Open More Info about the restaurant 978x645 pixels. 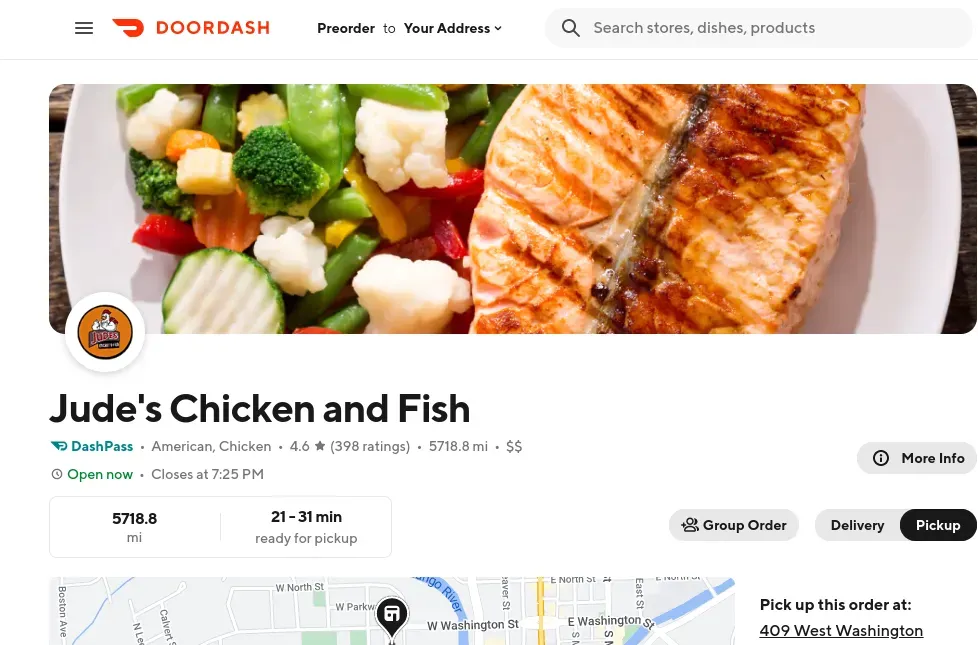pyautogui.click(x=917, y=458)
